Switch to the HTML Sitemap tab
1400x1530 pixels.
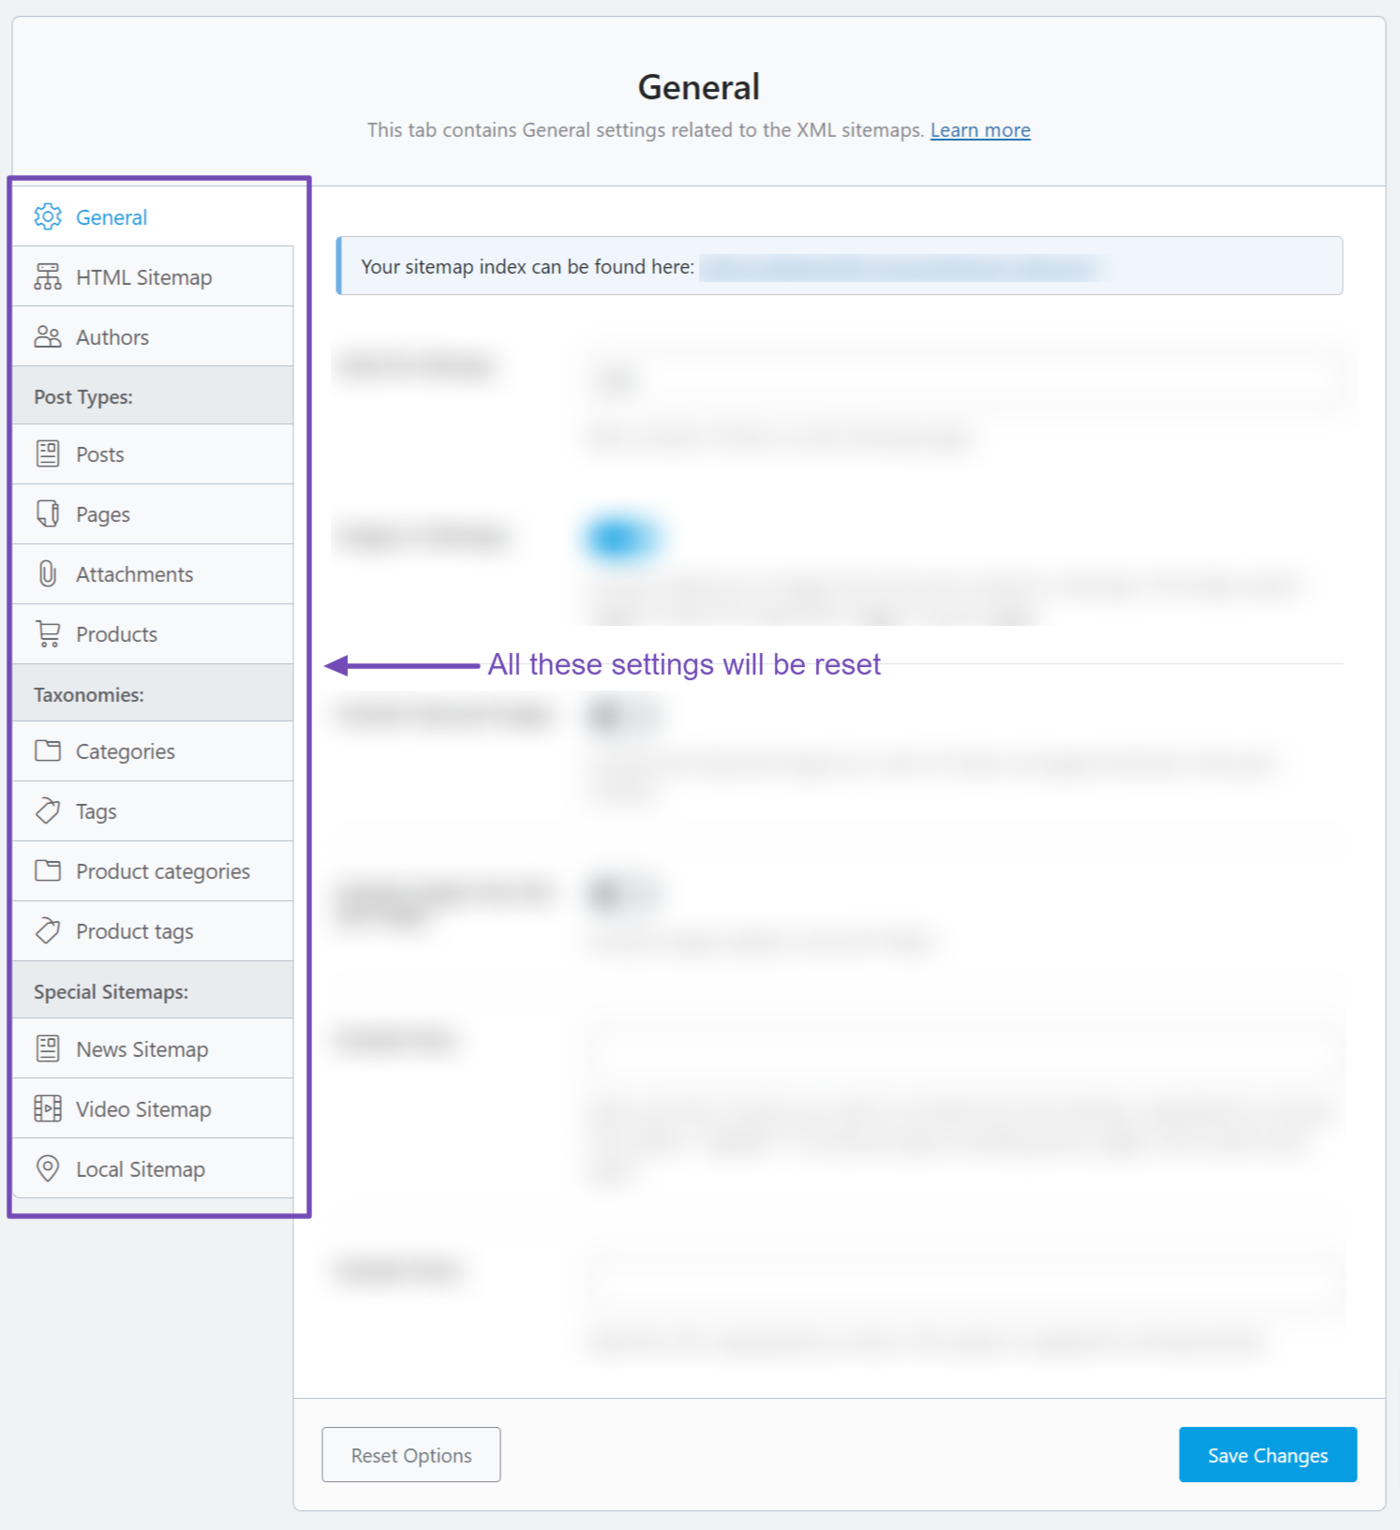[x=153, y=277]
